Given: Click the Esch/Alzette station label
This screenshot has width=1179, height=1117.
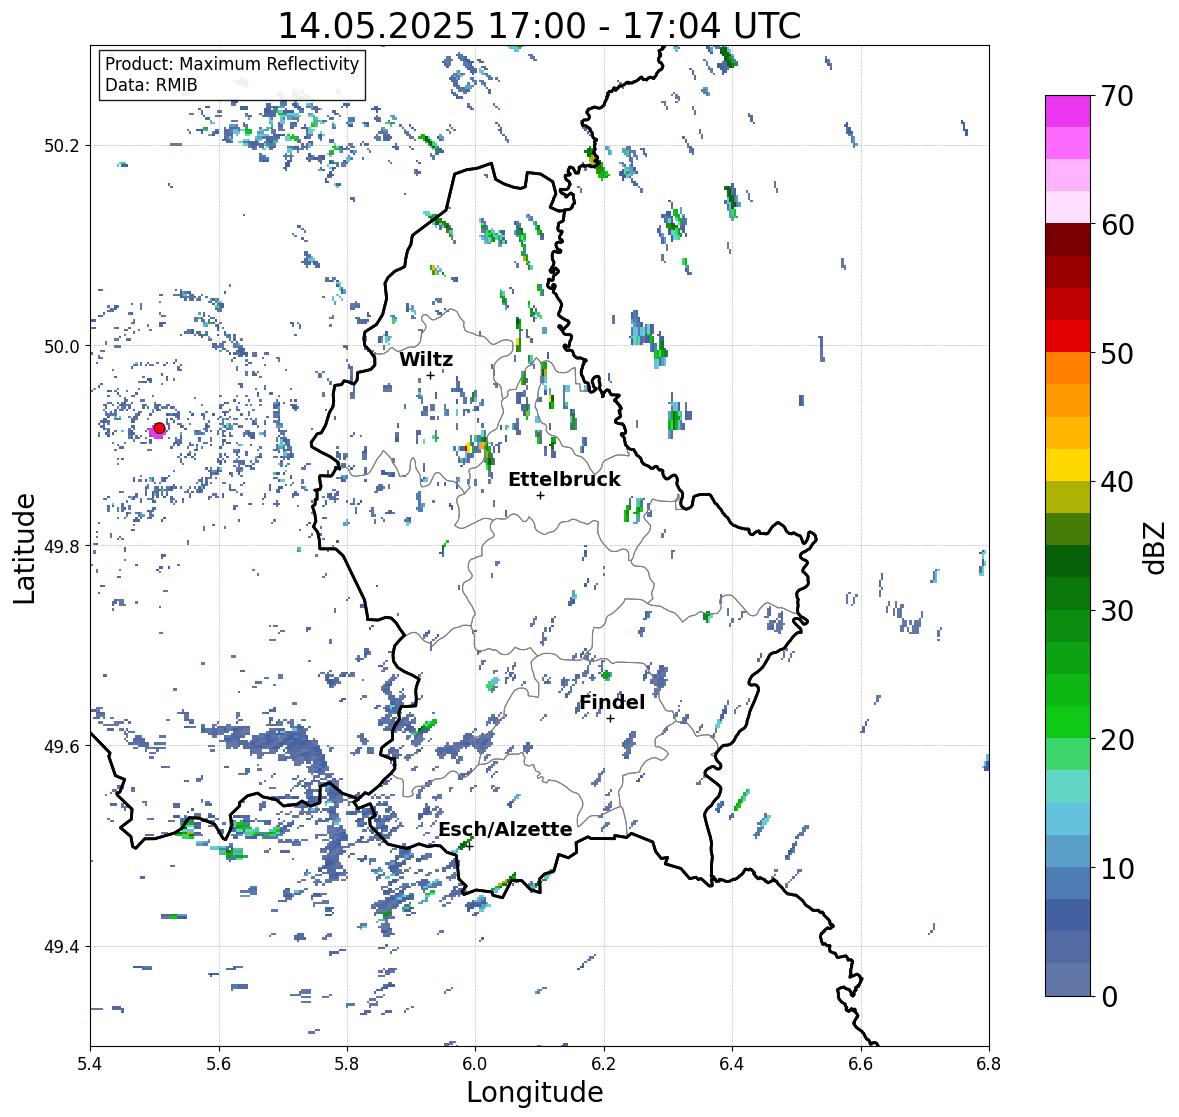Looking at the screenshot, I should (505, 829).
